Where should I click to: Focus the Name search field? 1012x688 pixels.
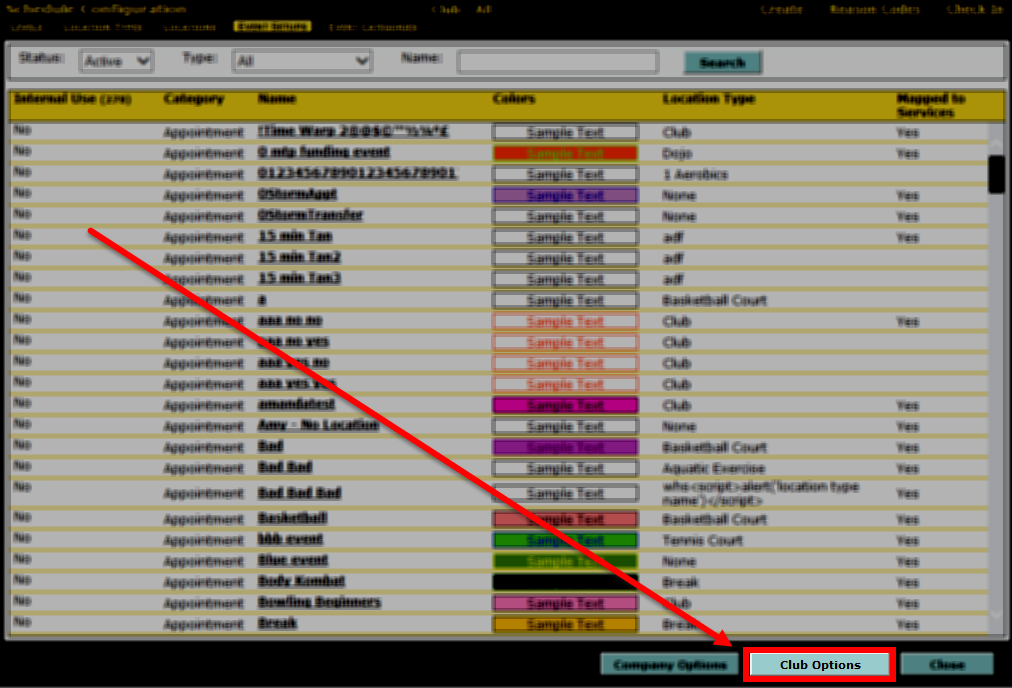point(557,62)
